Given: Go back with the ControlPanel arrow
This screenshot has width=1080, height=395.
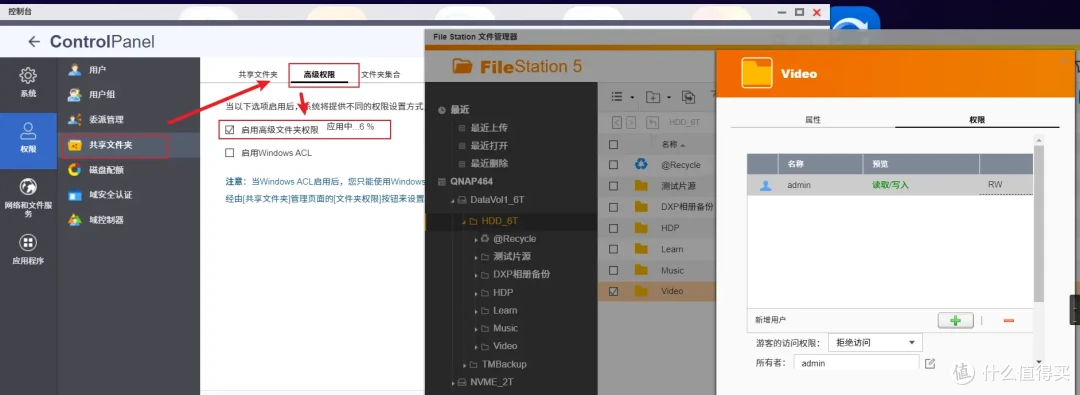Looking at the screenshot, I should pos(34,42).
